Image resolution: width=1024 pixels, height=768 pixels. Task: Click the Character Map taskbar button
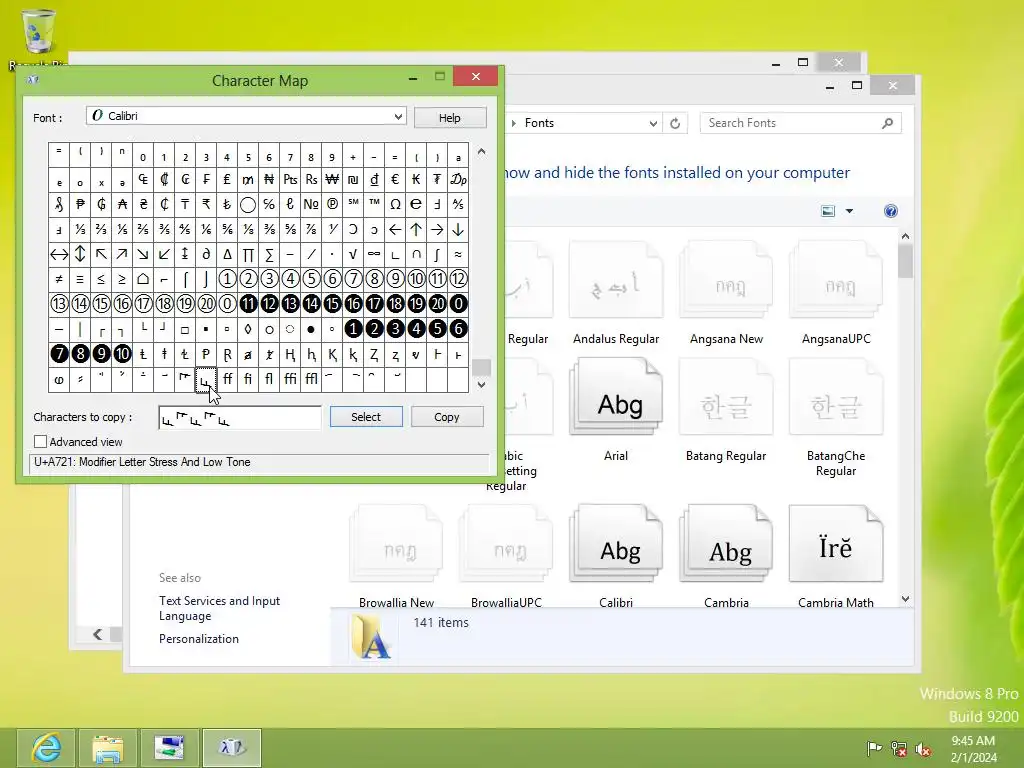pyautogui.click(x=232, y=748)
